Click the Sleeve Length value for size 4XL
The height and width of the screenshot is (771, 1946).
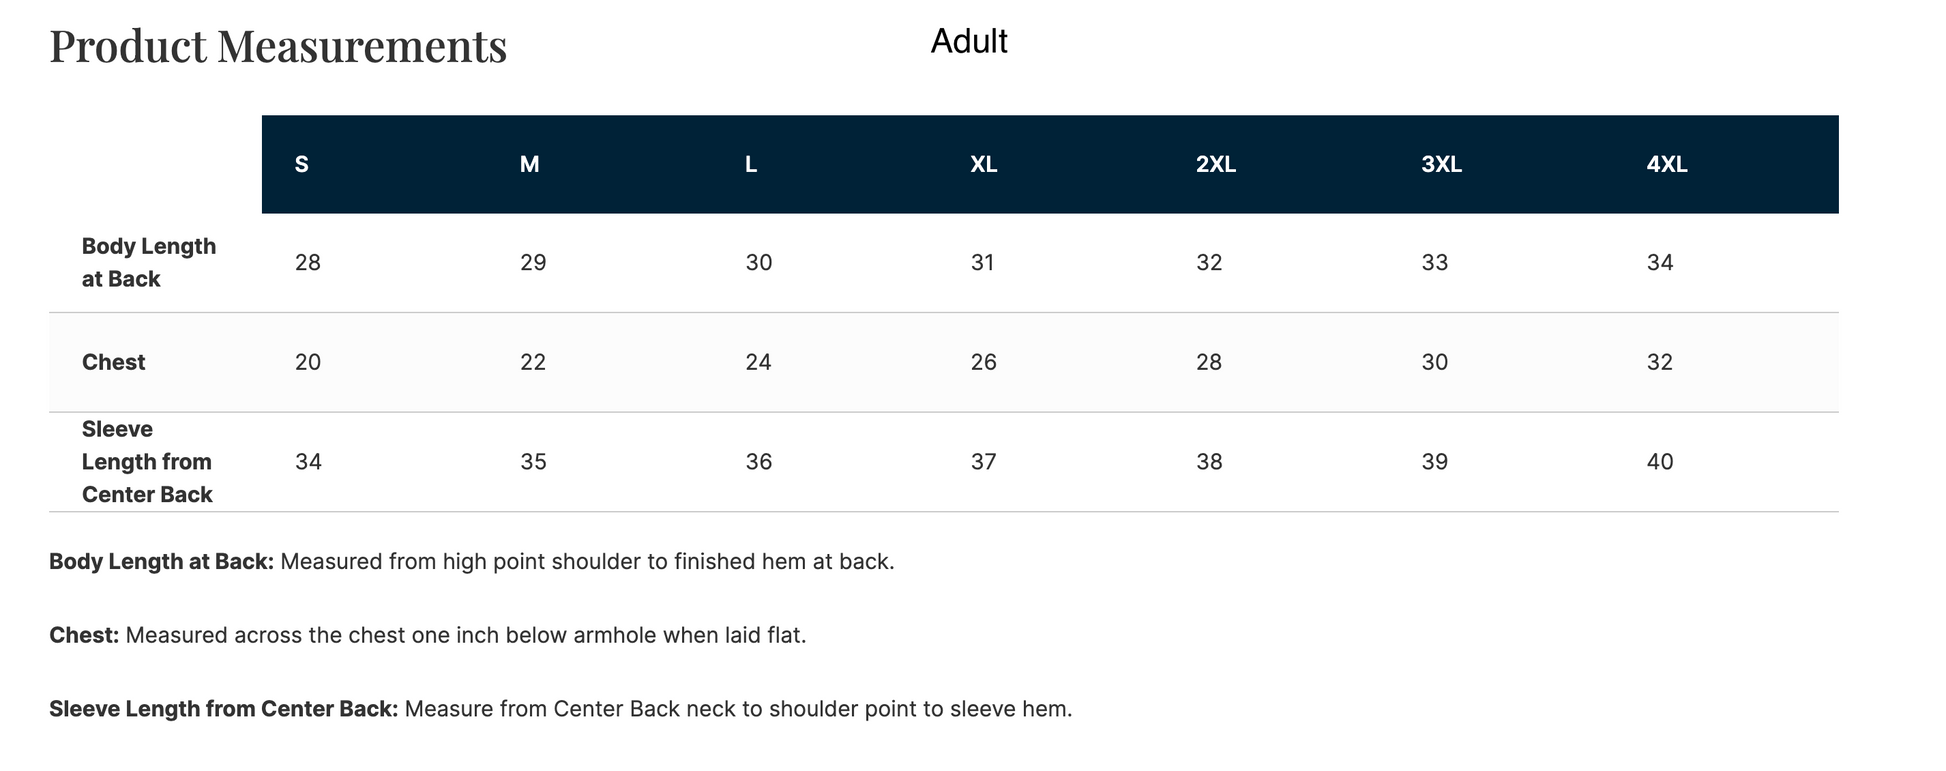click(x=1660, y=462)
